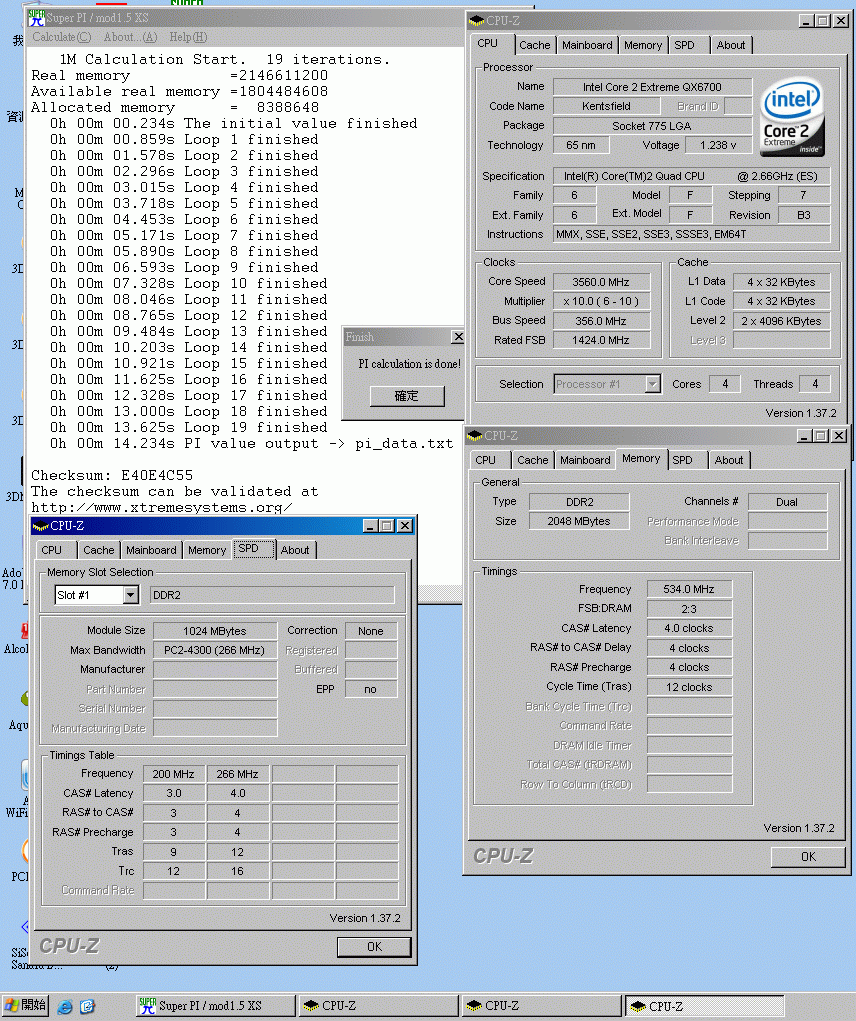
Task: Click OK in the SPD CPU-Z window
Action: tap(374, 947)
